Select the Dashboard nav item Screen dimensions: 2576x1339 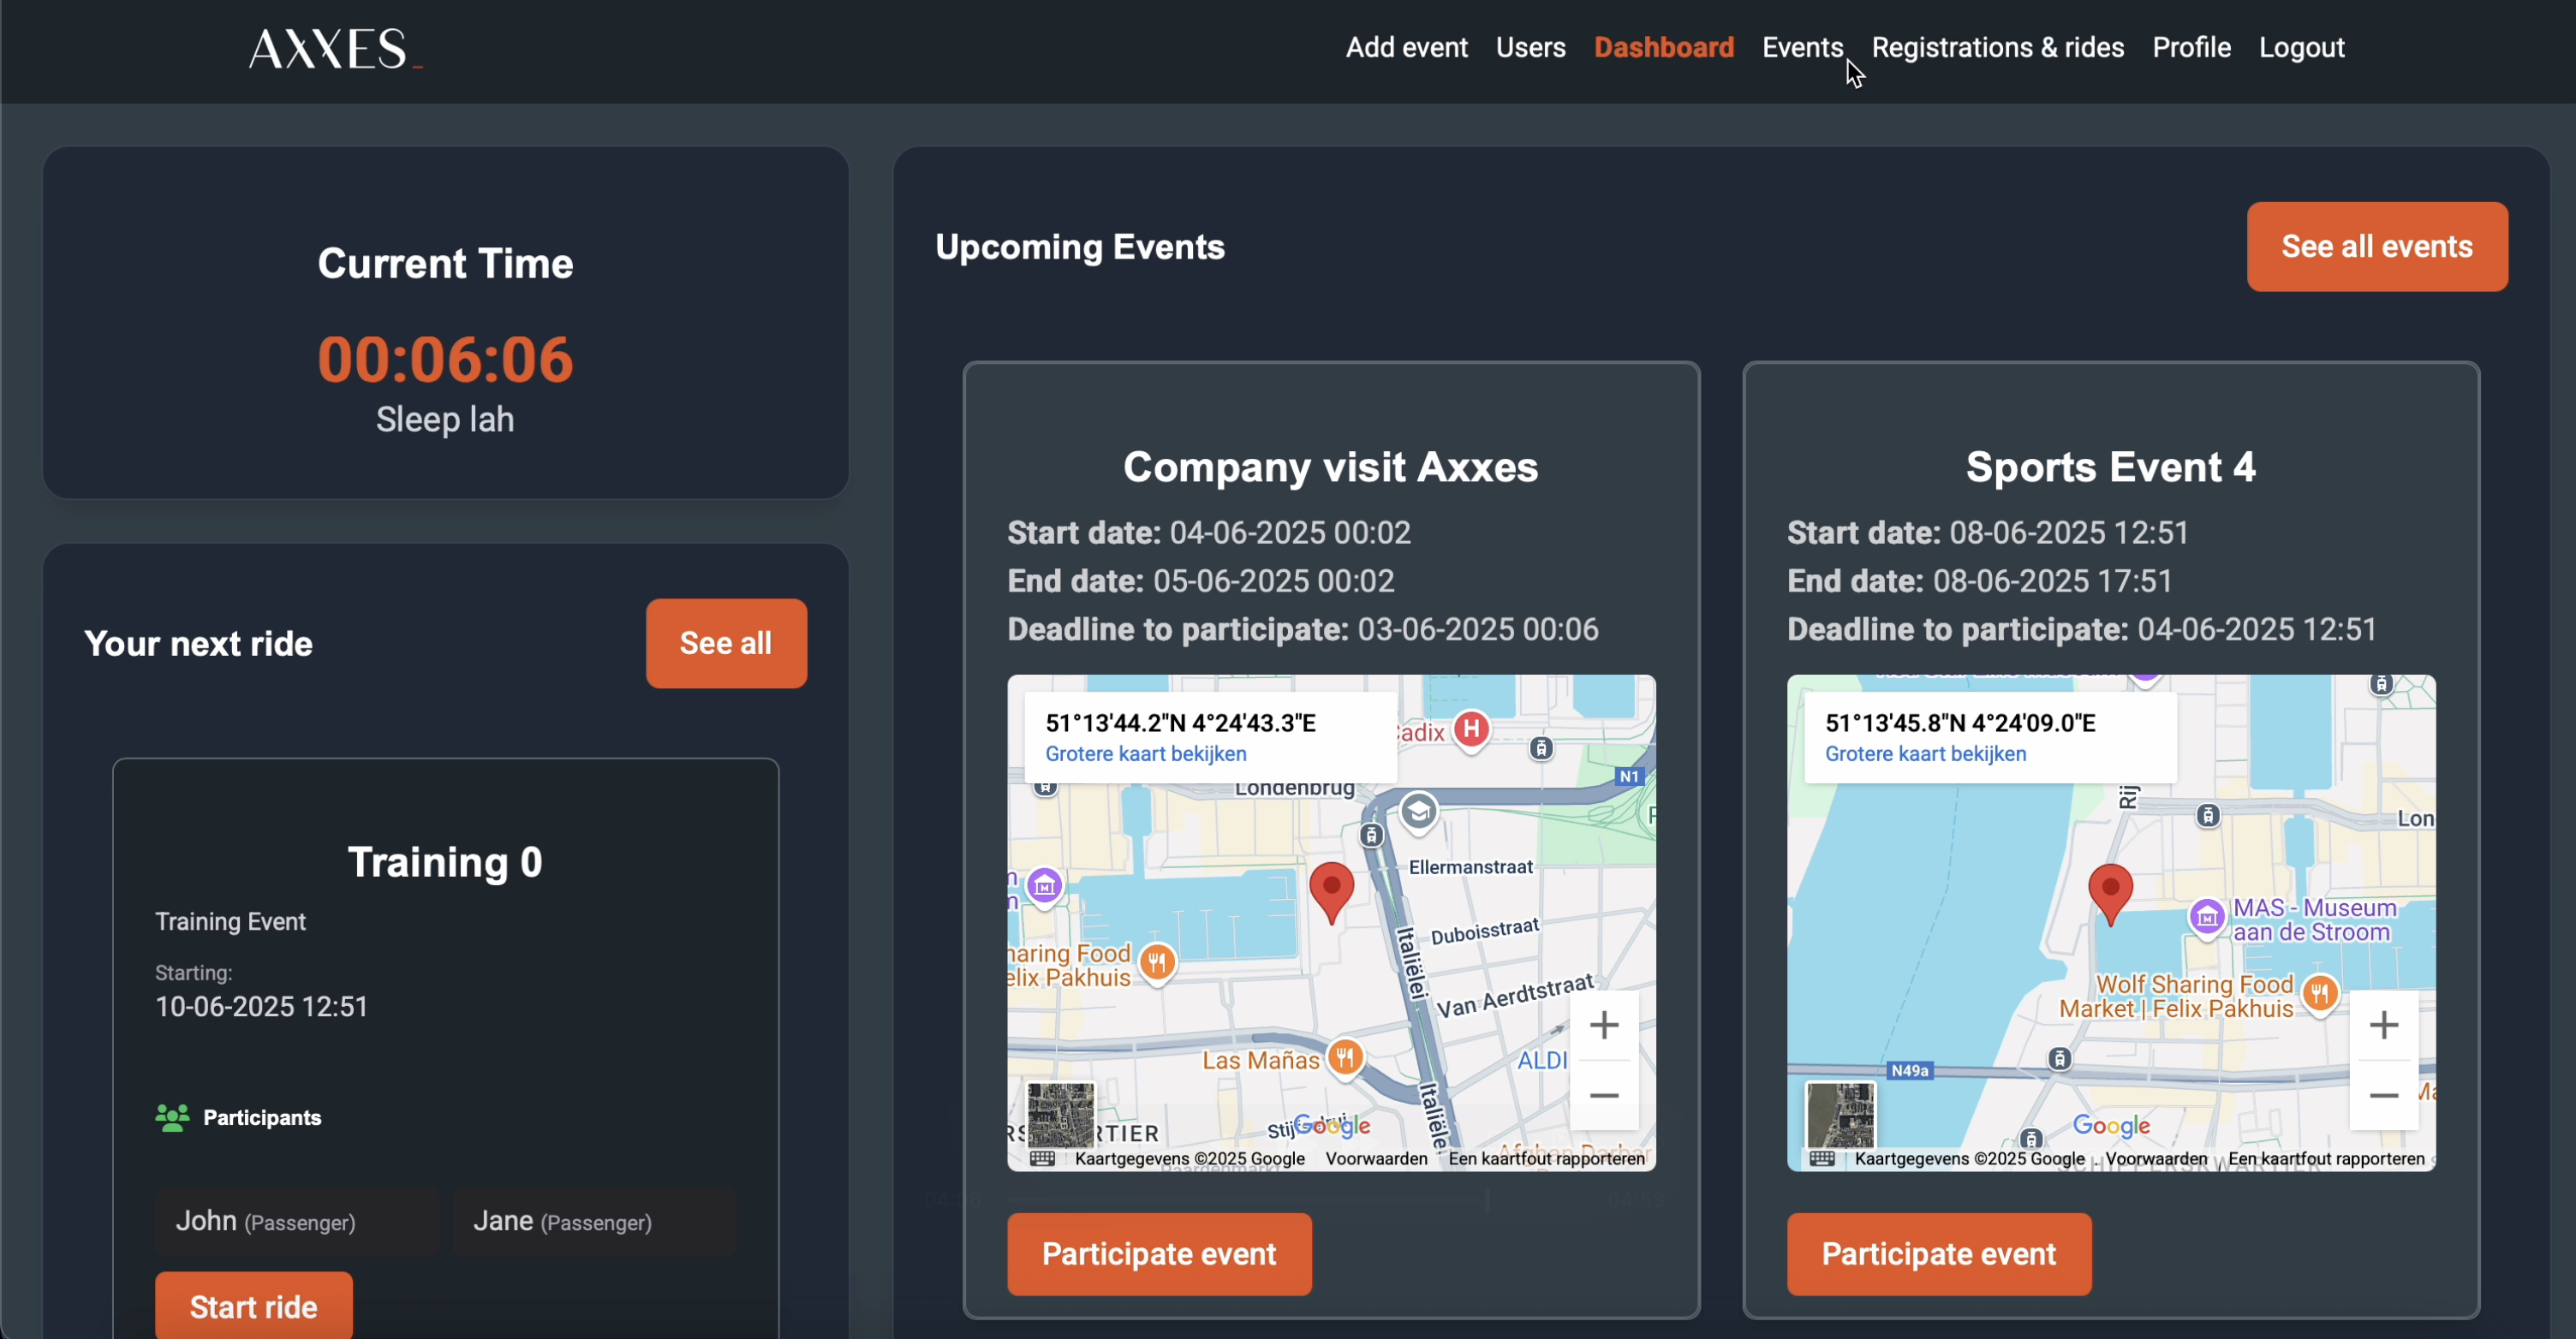[1663, 47]
